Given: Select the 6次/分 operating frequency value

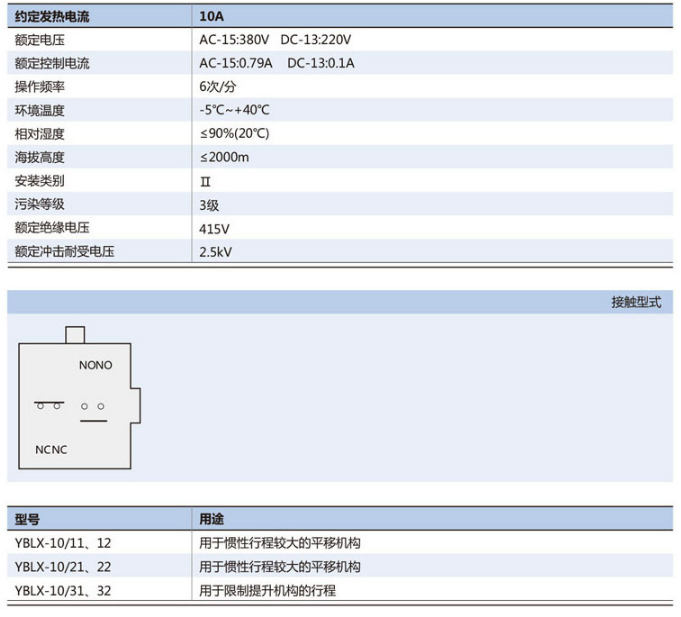Looking at the screenshot, I should point(217,87).
